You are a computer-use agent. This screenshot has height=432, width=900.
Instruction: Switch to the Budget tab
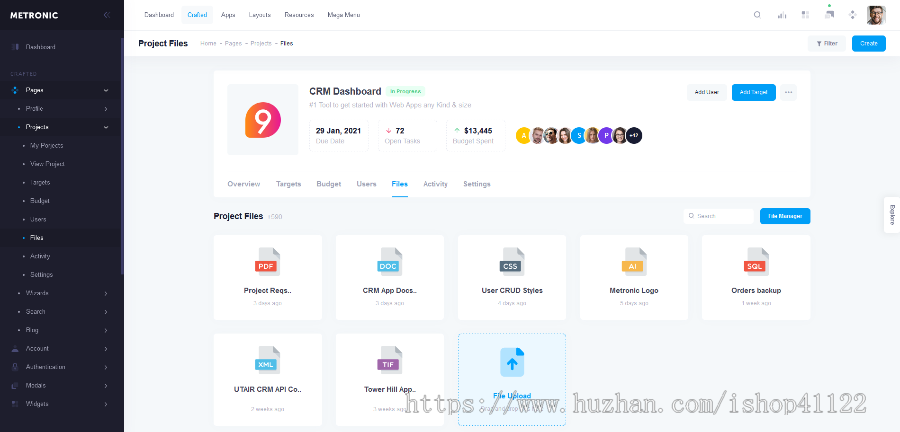[328, 184]
